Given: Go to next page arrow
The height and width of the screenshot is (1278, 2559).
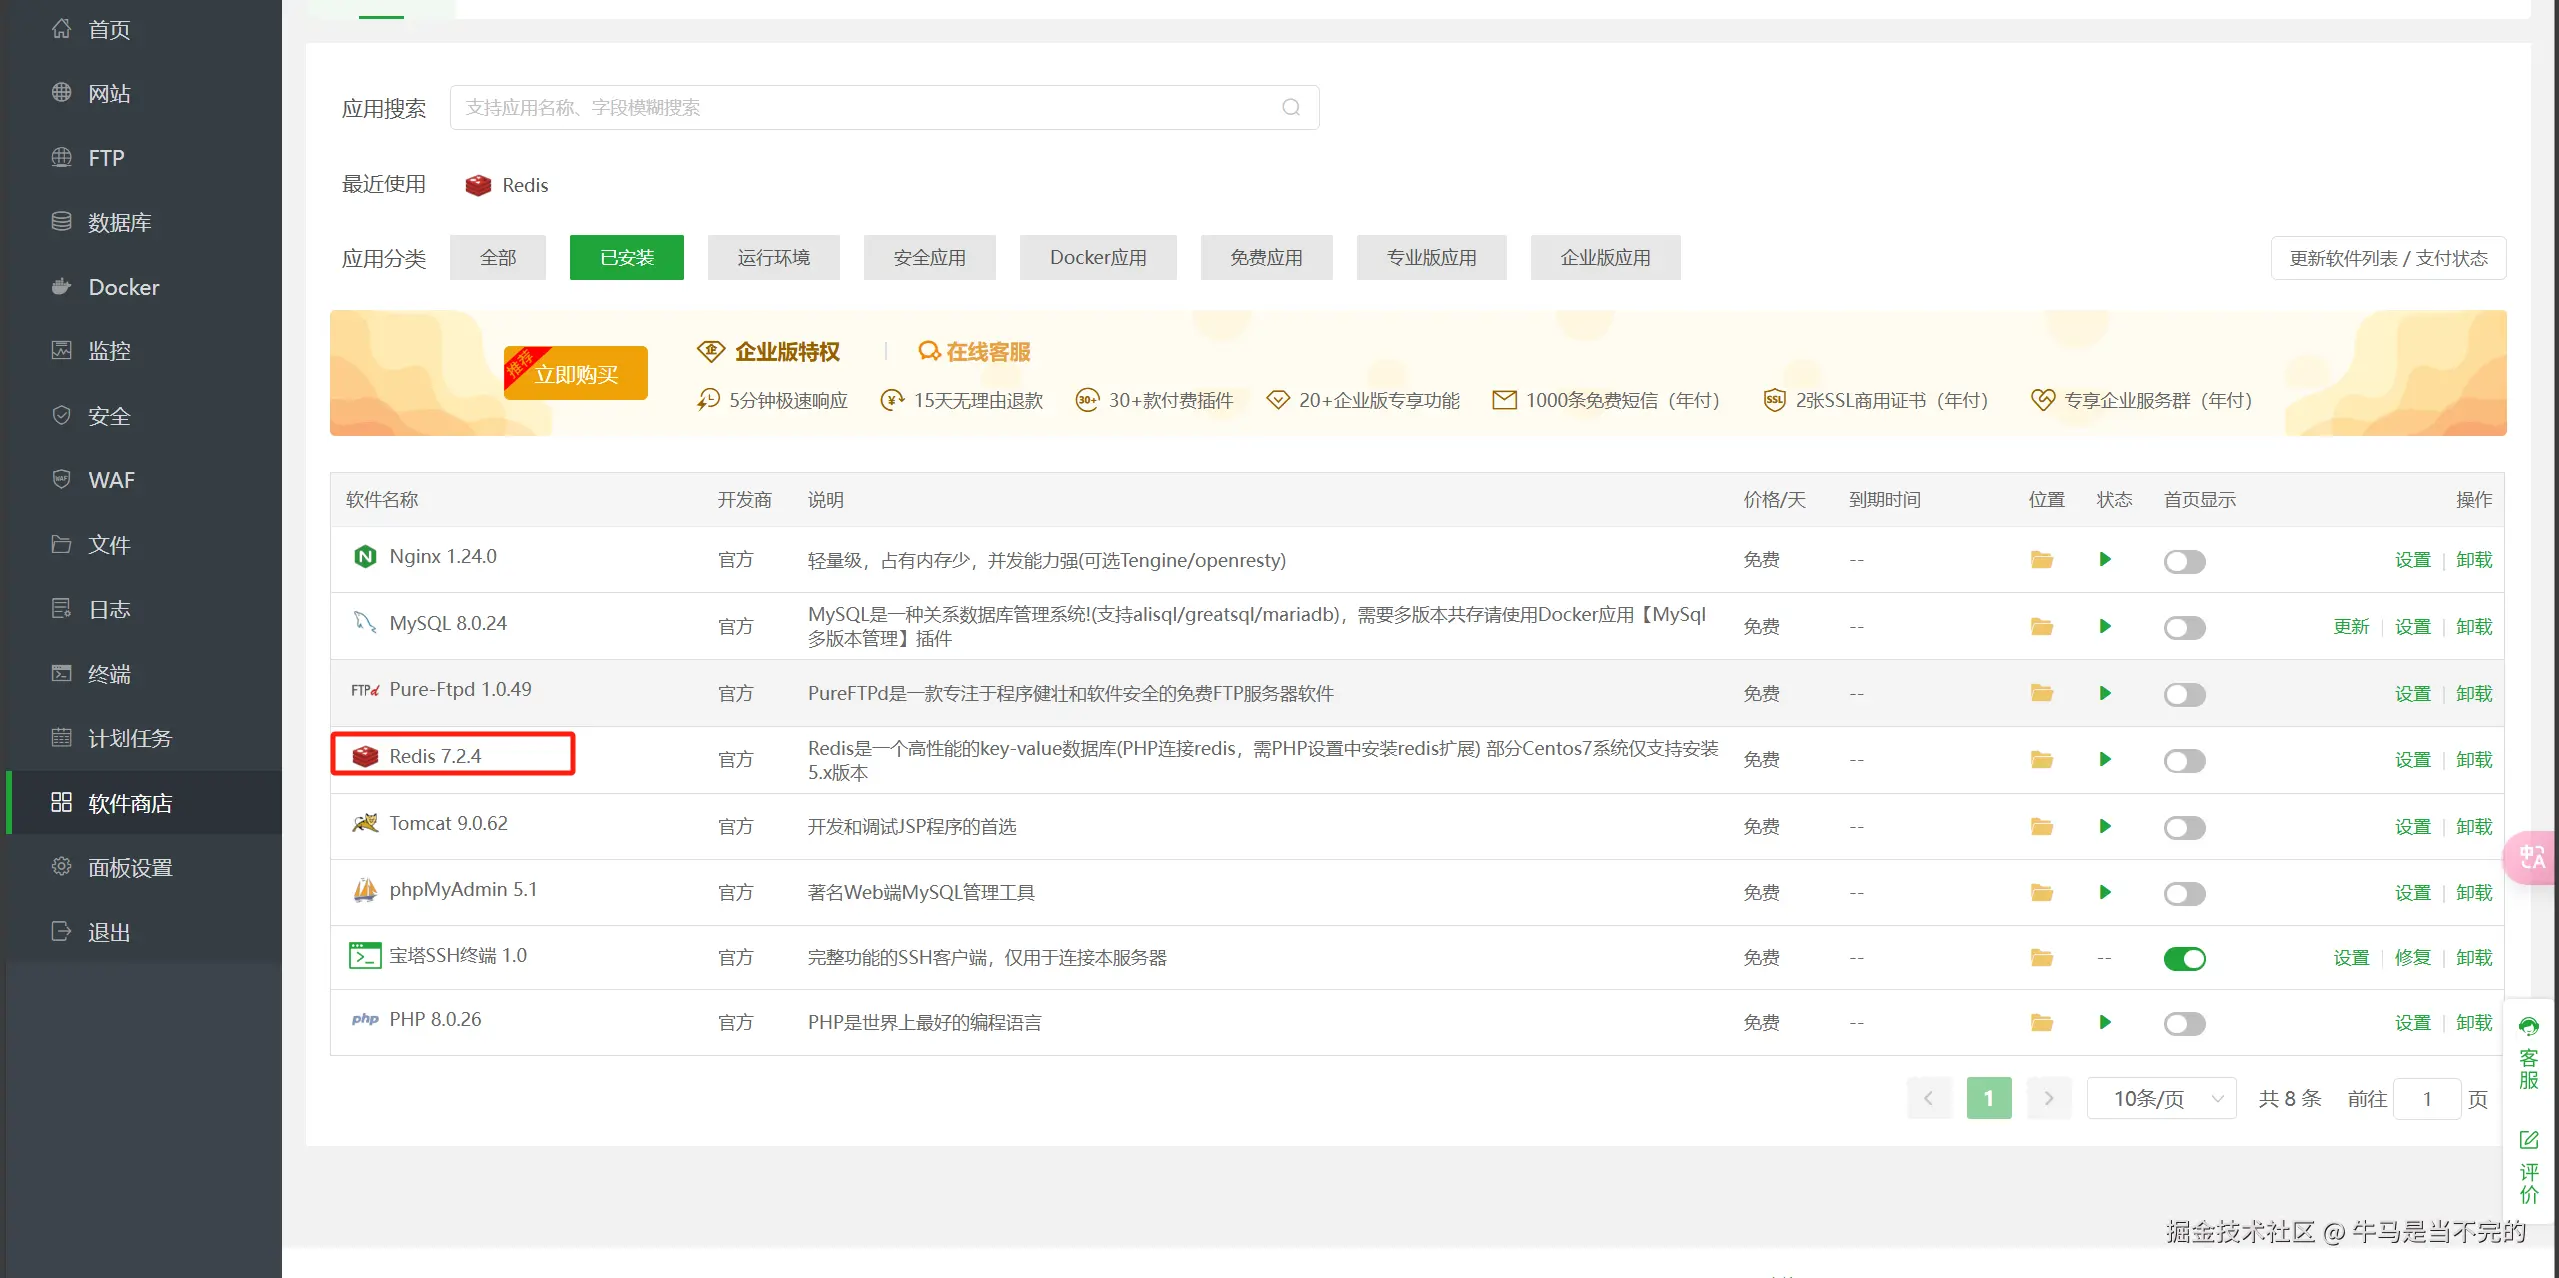Looking at the screenshot, I should pyautogui.click(x=2049, y=1099).
